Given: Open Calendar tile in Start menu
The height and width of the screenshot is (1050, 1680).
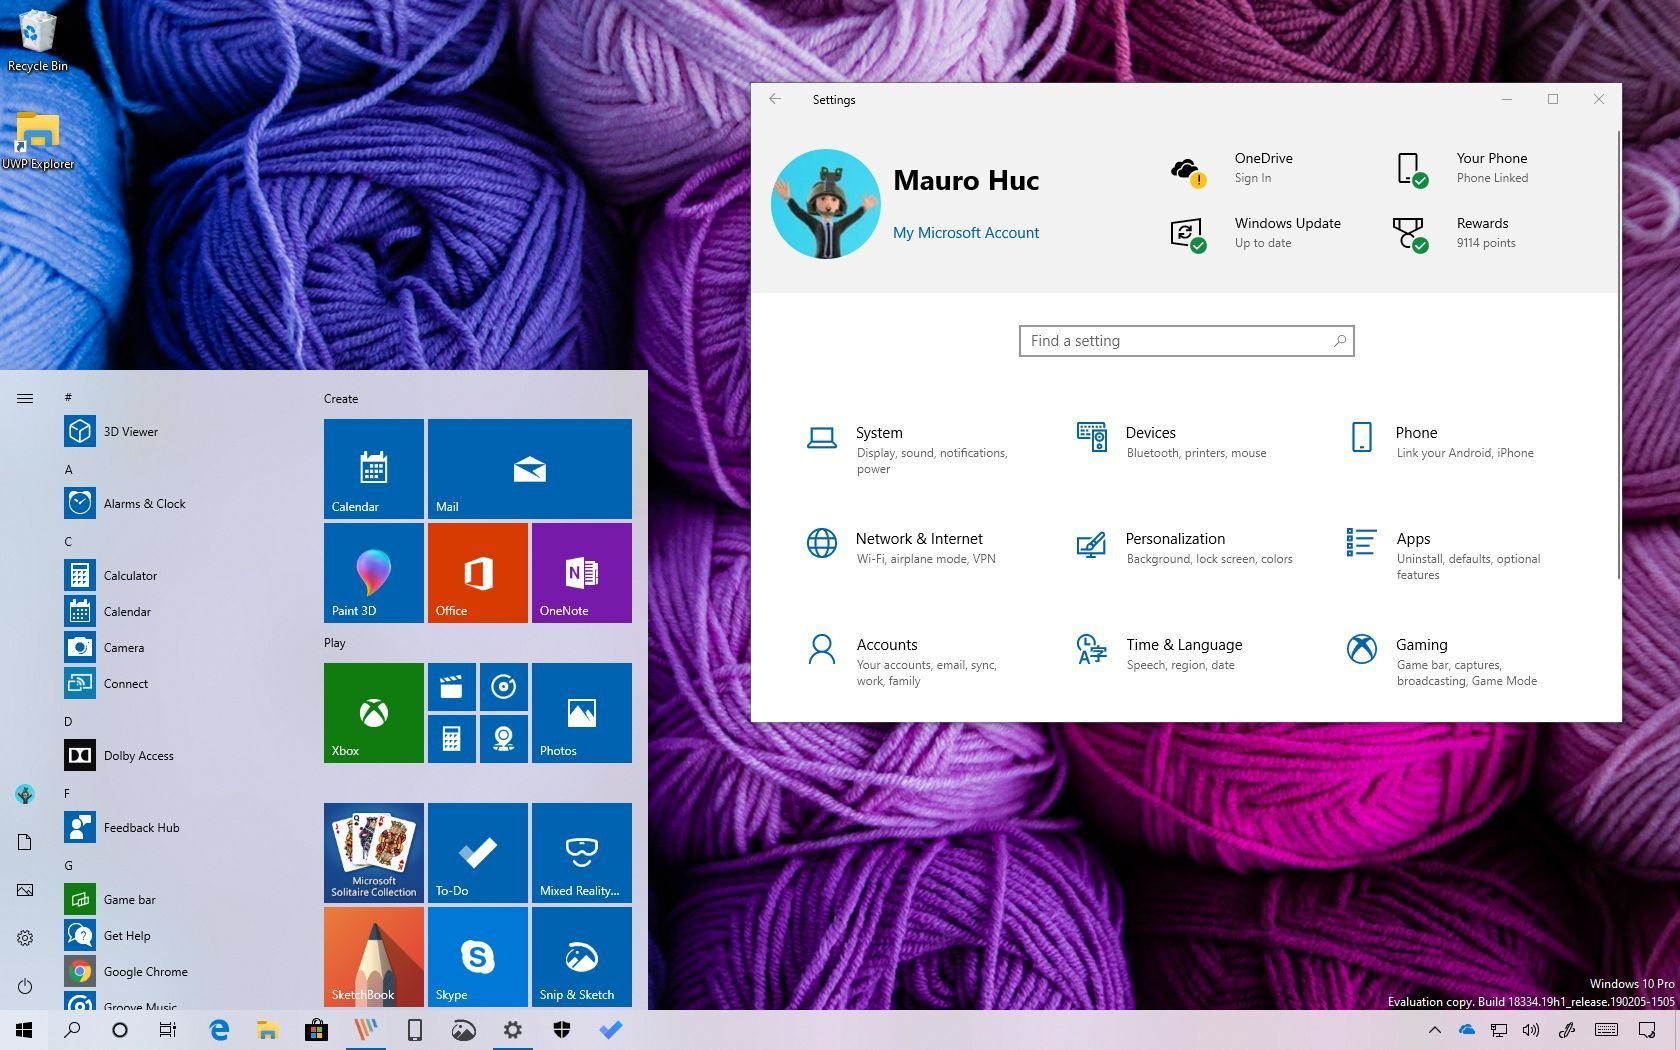Looking at the screenshot, I should pos(374,469).
